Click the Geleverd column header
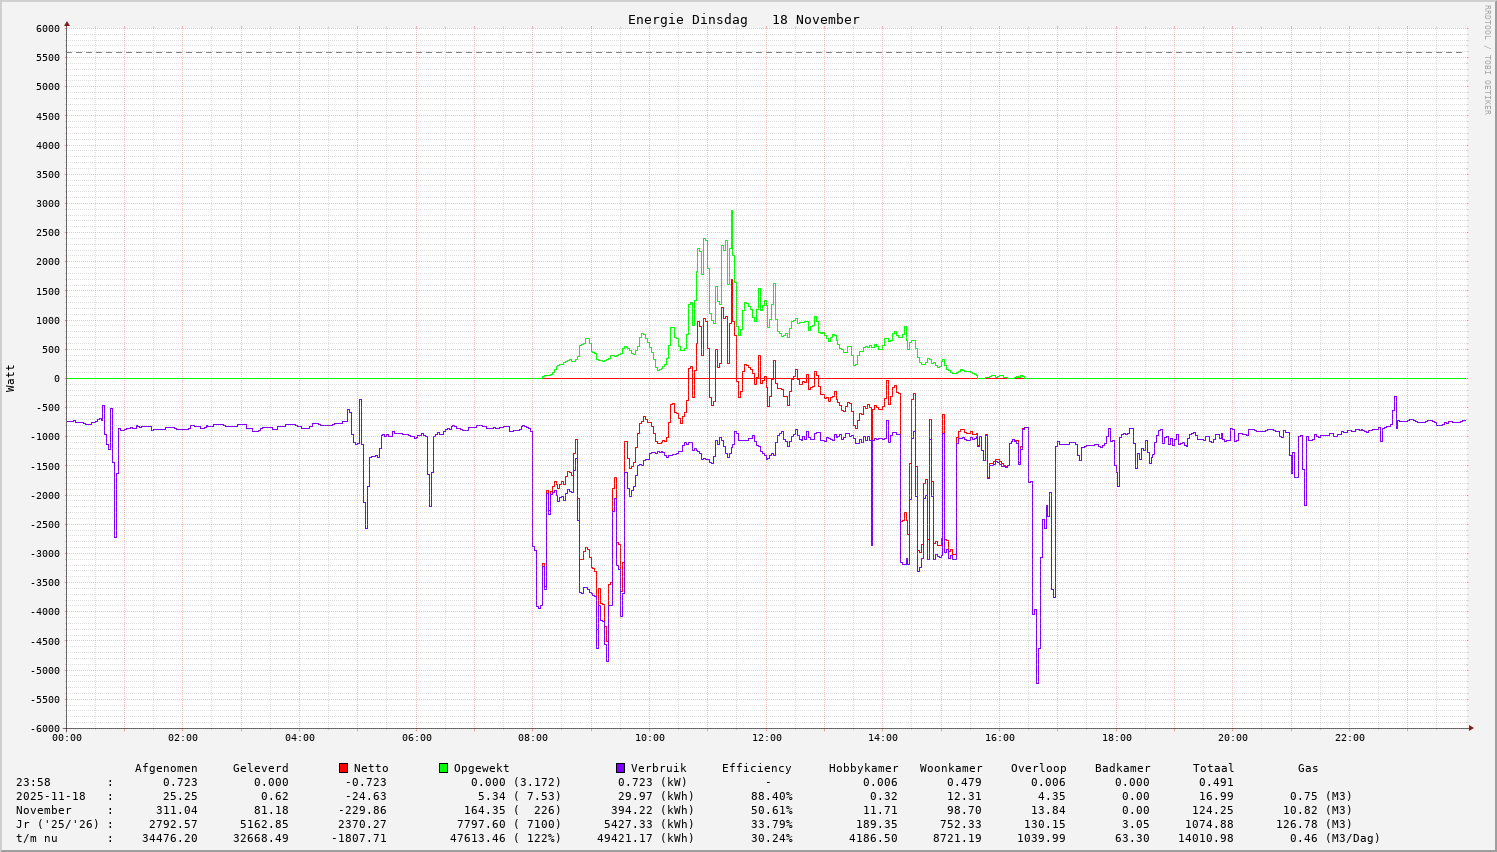 coord(260,769)
